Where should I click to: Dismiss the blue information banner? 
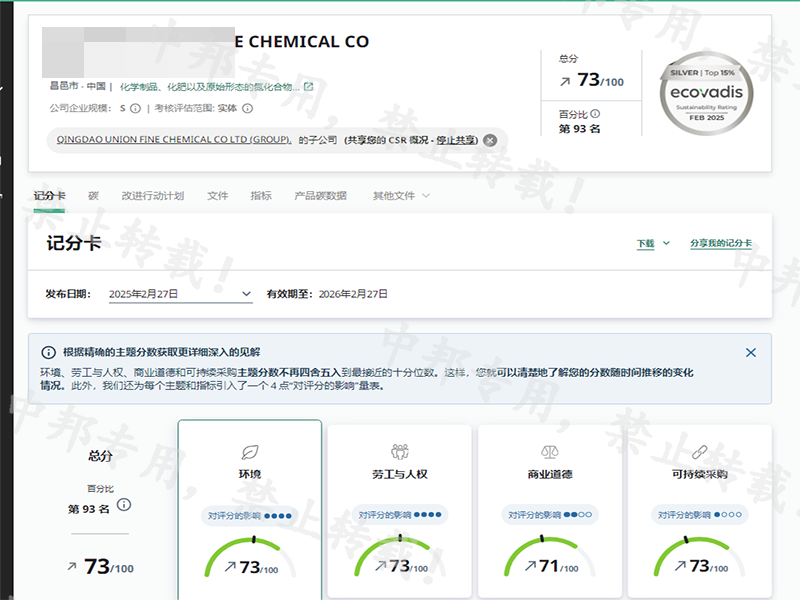click(x=751, y=353)
